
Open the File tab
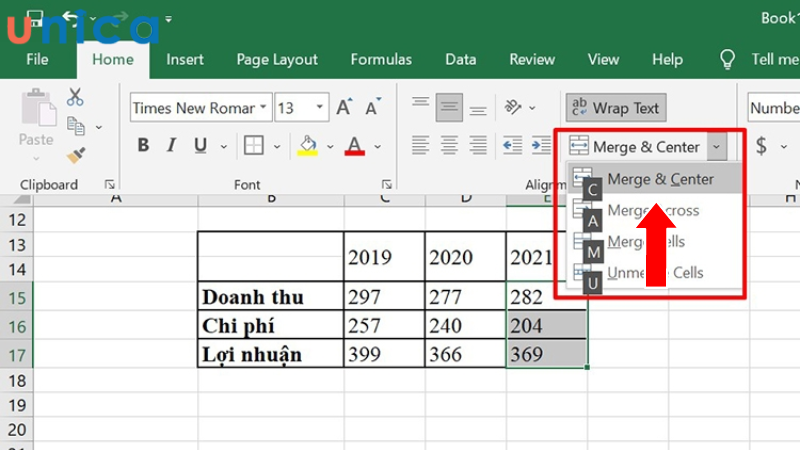[x=37, y=60]
